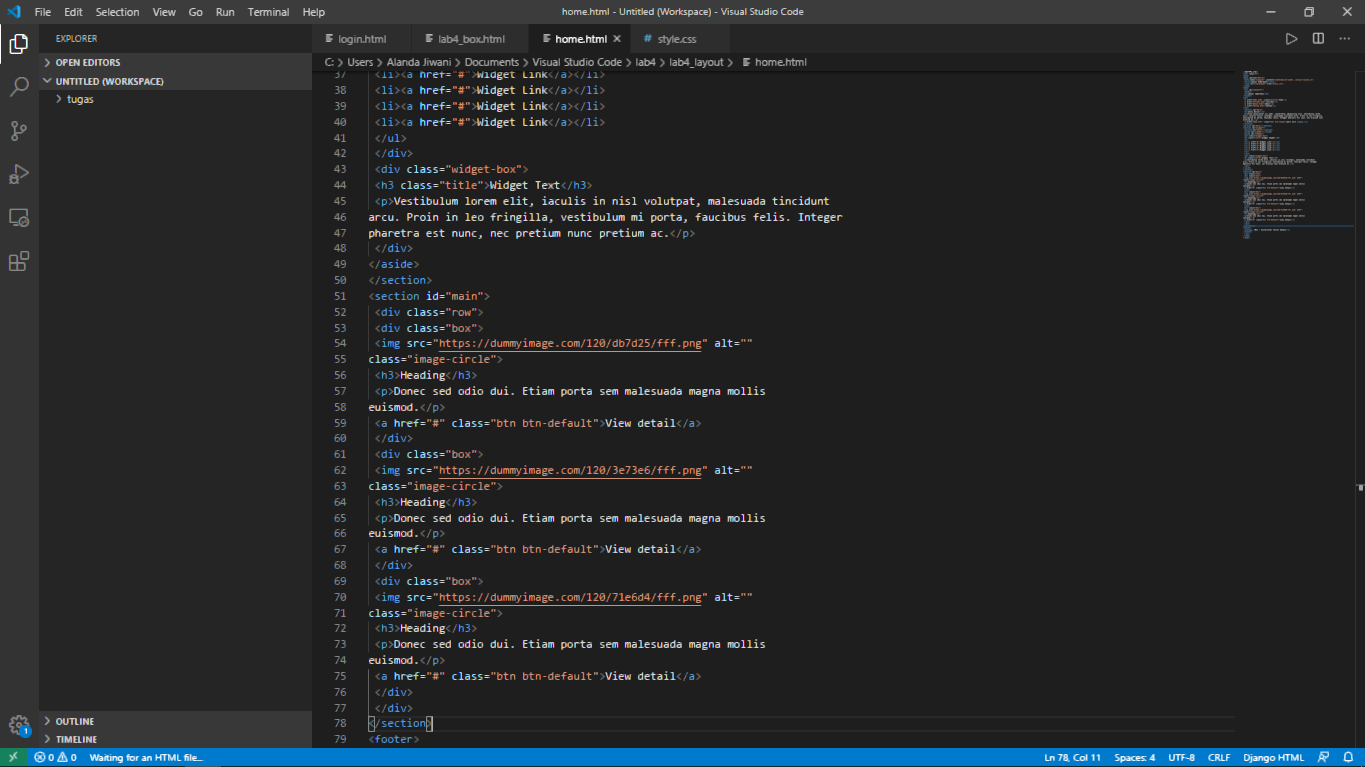1365x767 pixels.
Task: Open the Remote Explorer view icon
Action: pyautogui.click(x=19, y=217)
